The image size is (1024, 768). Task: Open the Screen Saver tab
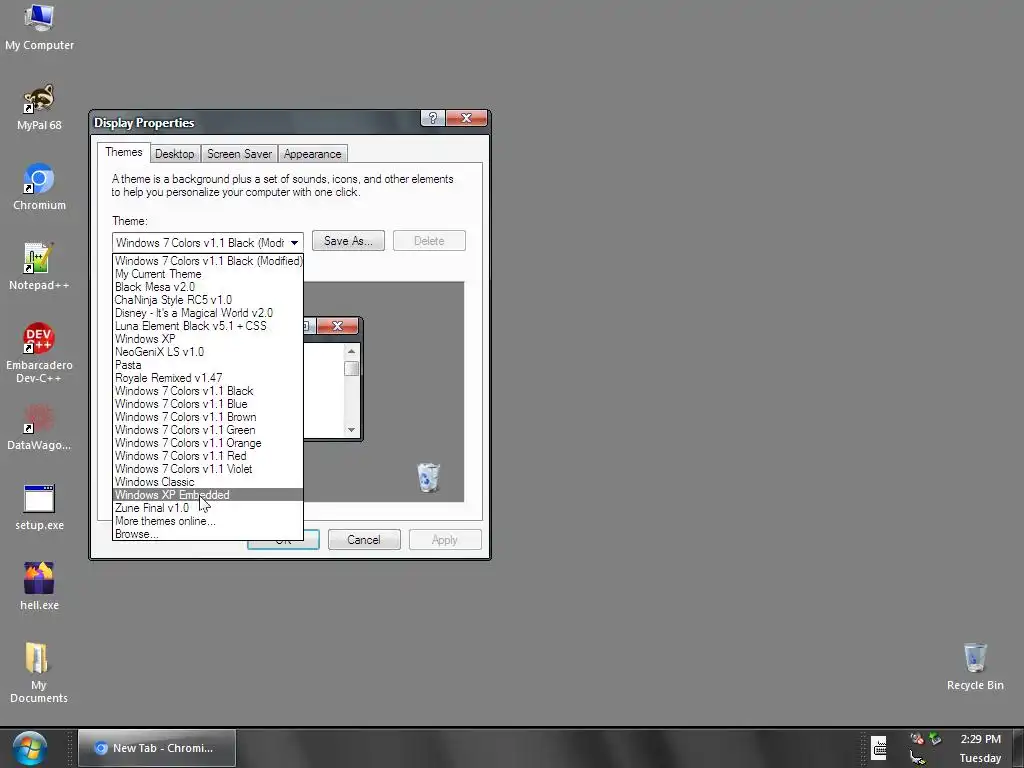point(239,154)
